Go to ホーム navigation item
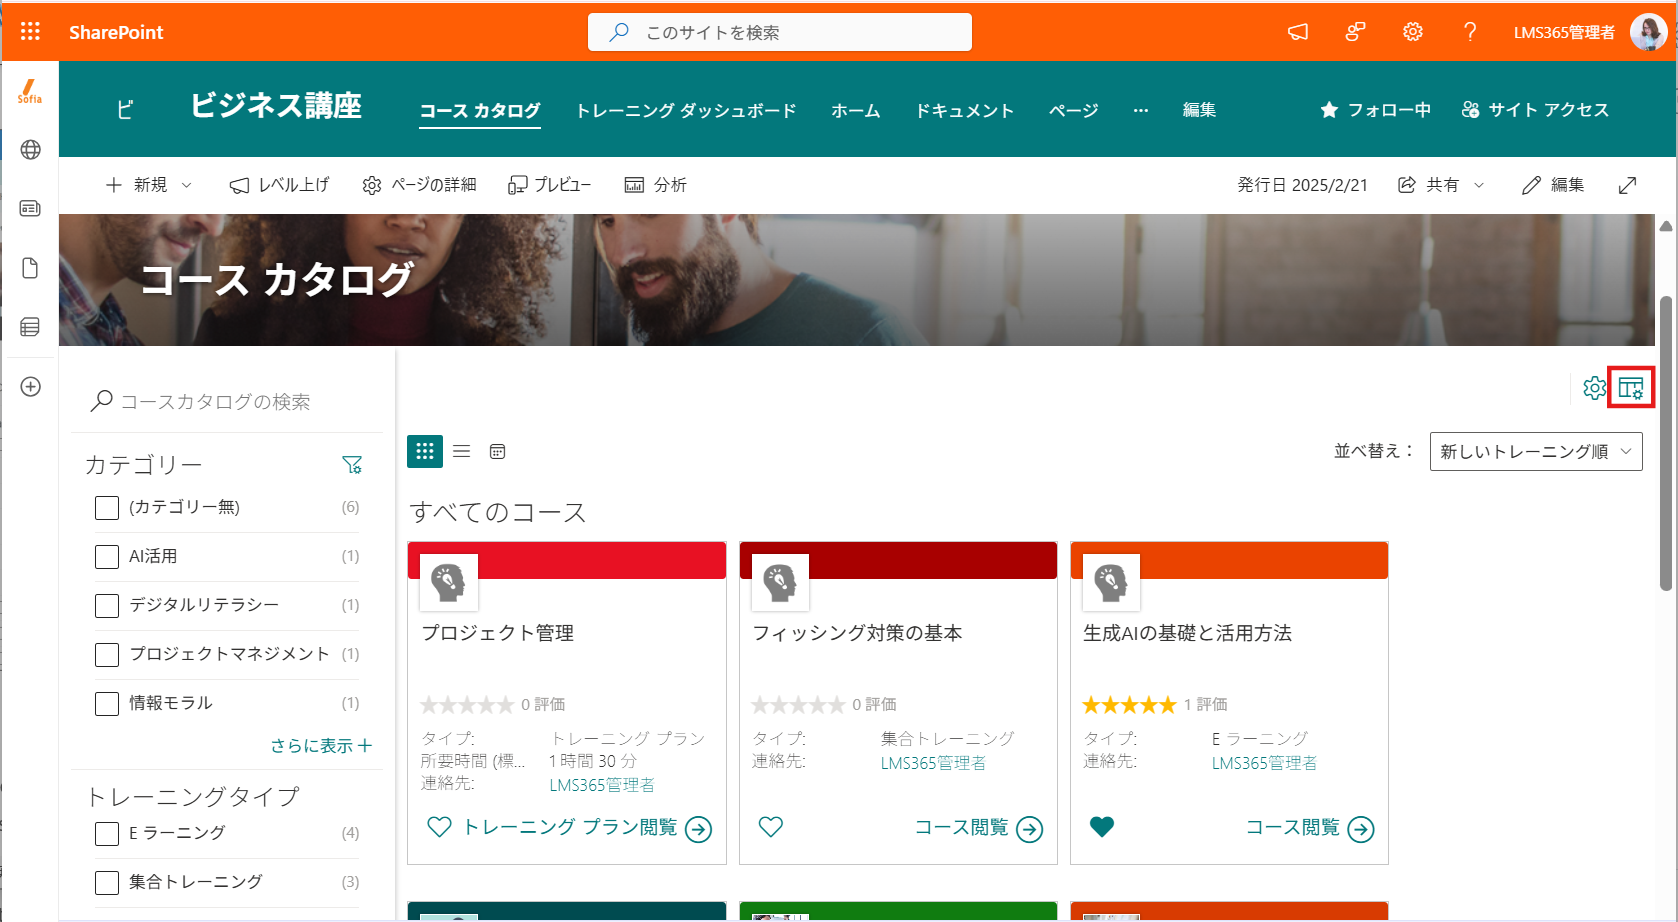The height and width of the screenshot is (922, 1678). pos(856,110)
